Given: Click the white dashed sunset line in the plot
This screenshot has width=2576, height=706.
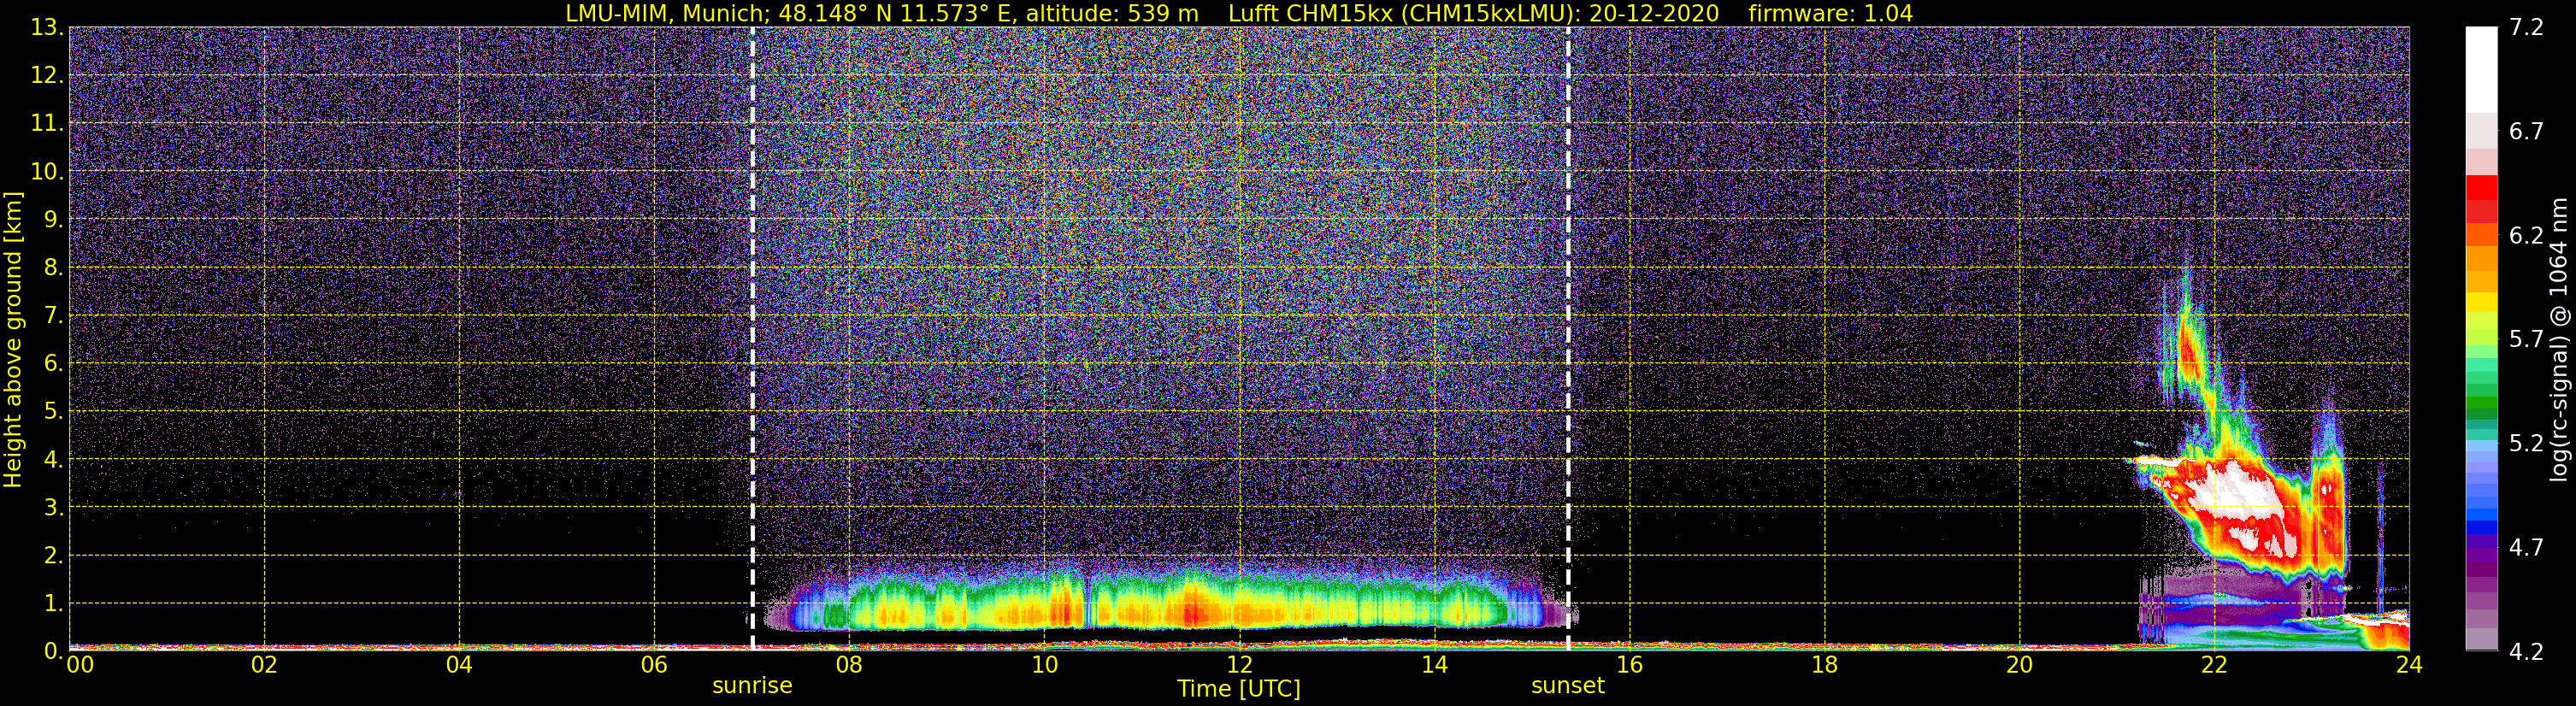Looking at the screenshot, I should tap(1567, 339).
